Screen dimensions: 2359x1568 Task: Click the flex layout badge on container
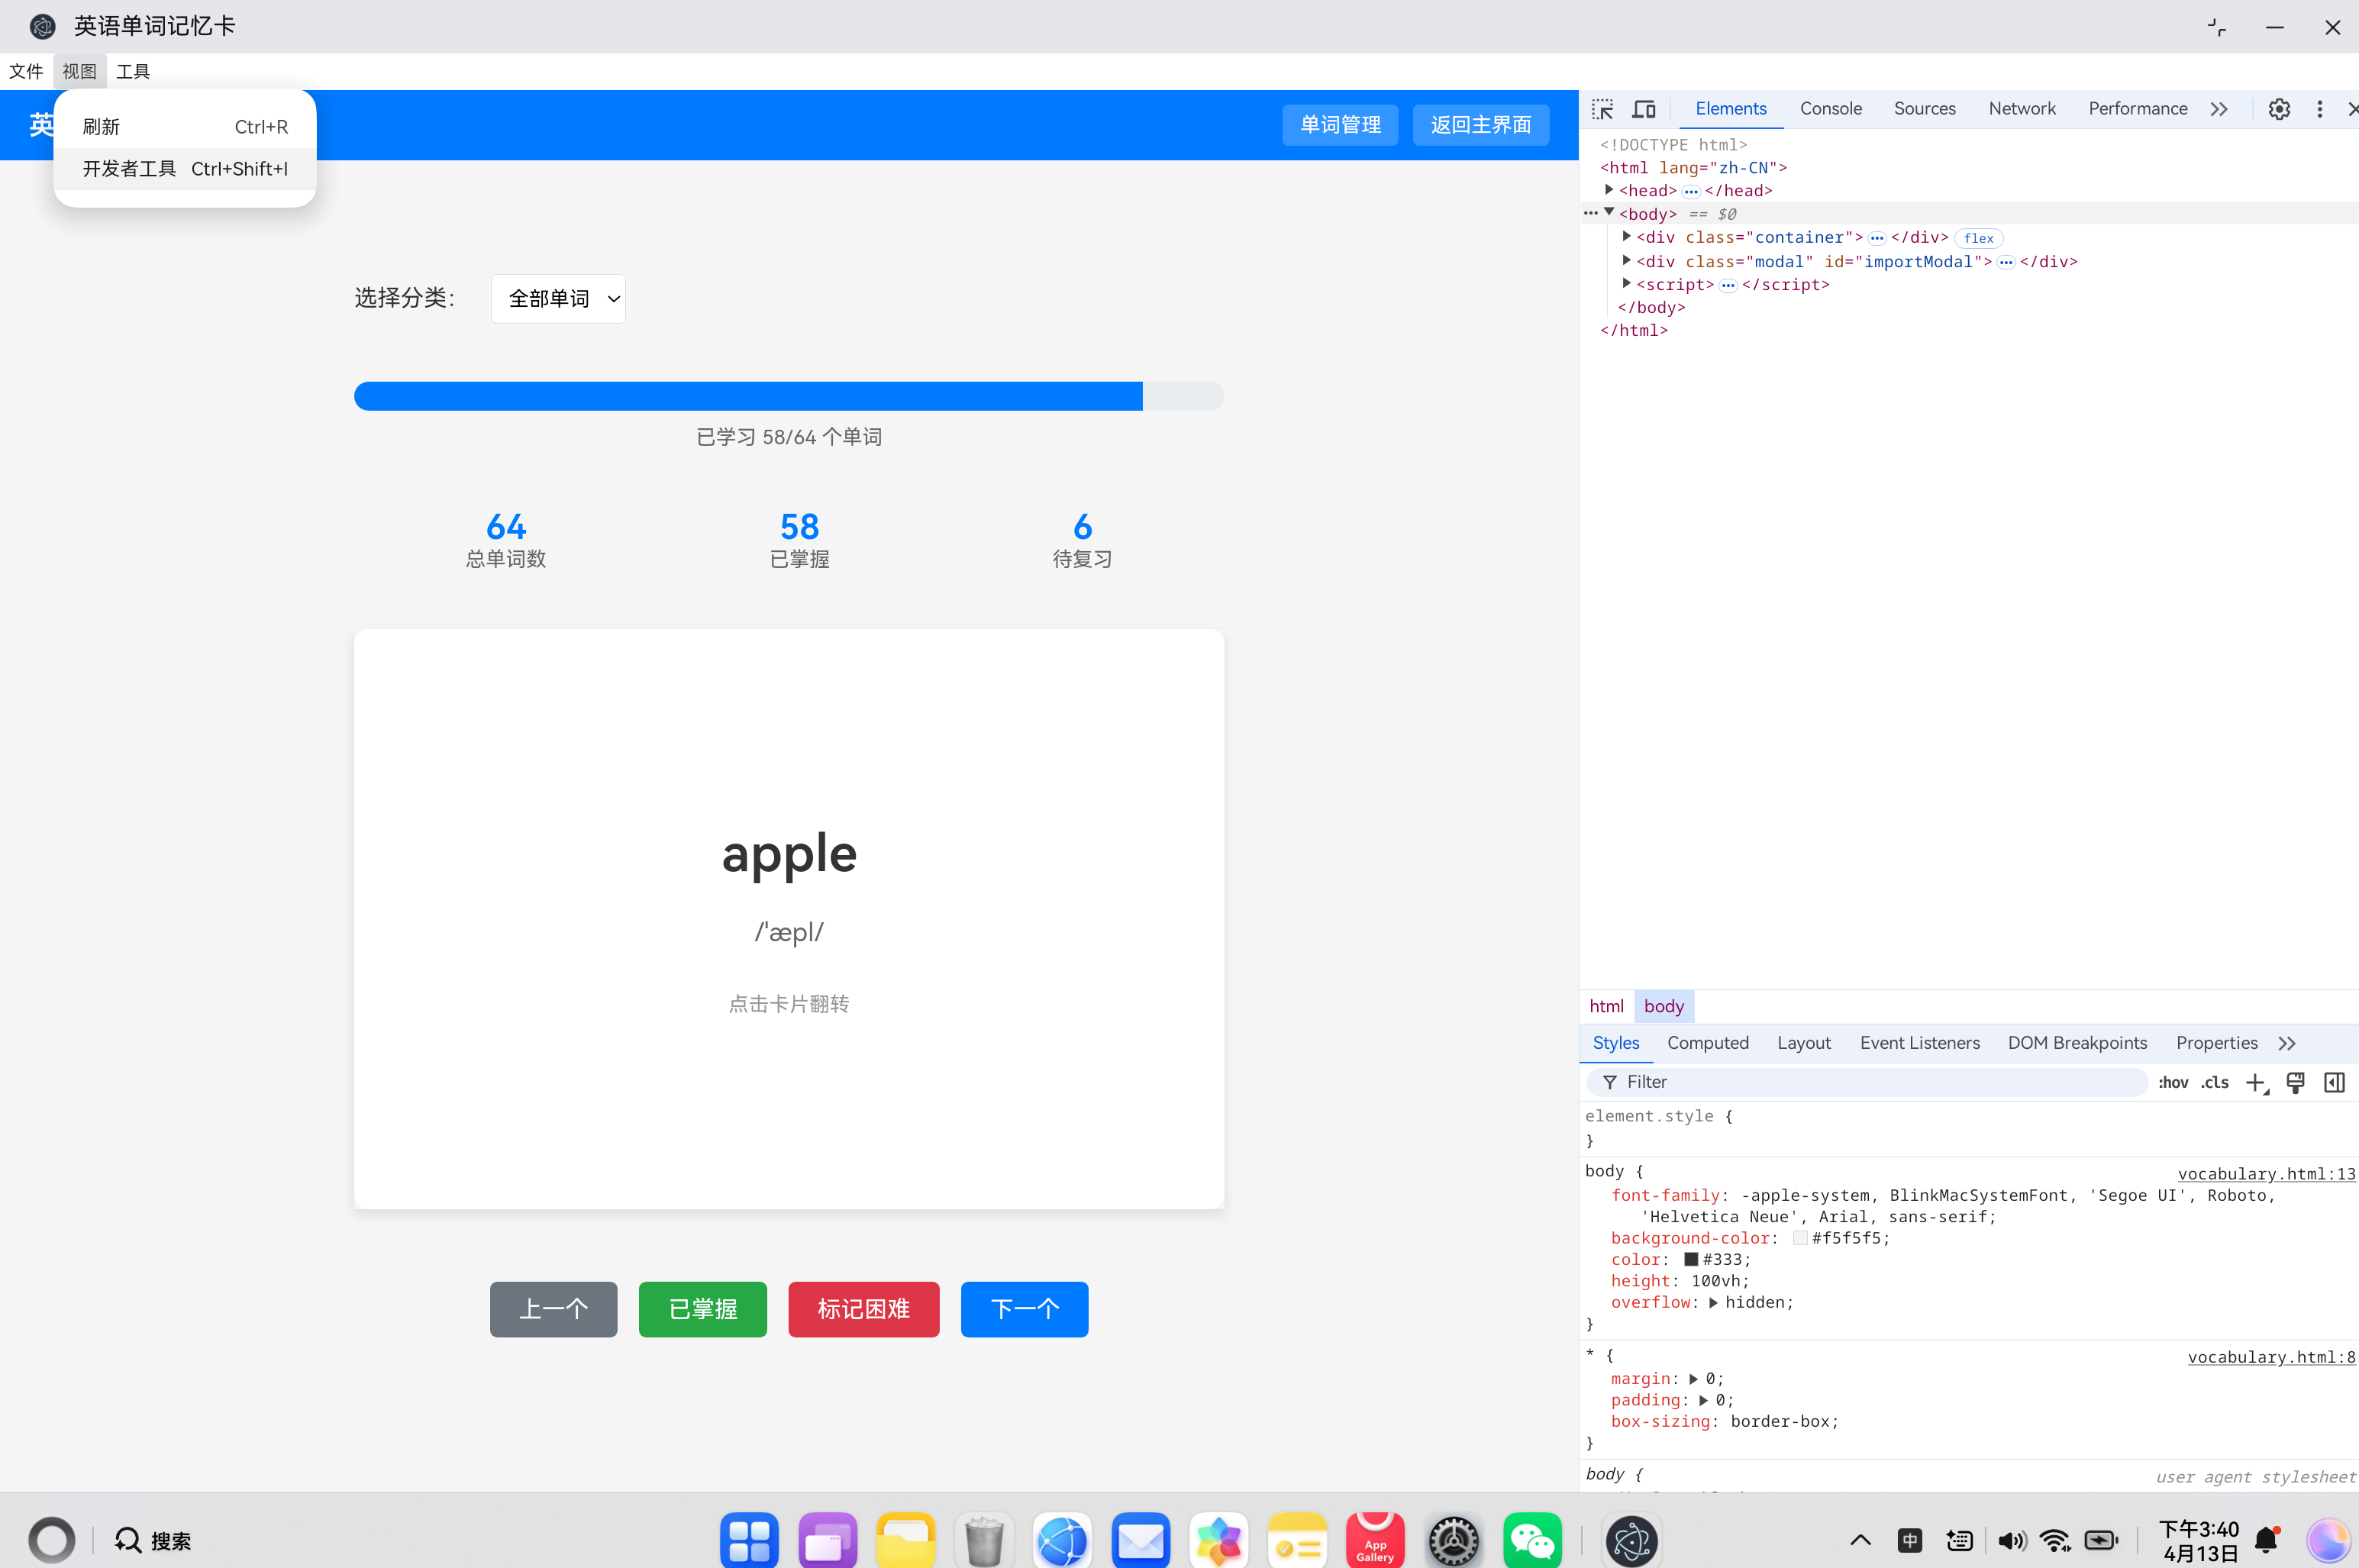[1978, 238]
